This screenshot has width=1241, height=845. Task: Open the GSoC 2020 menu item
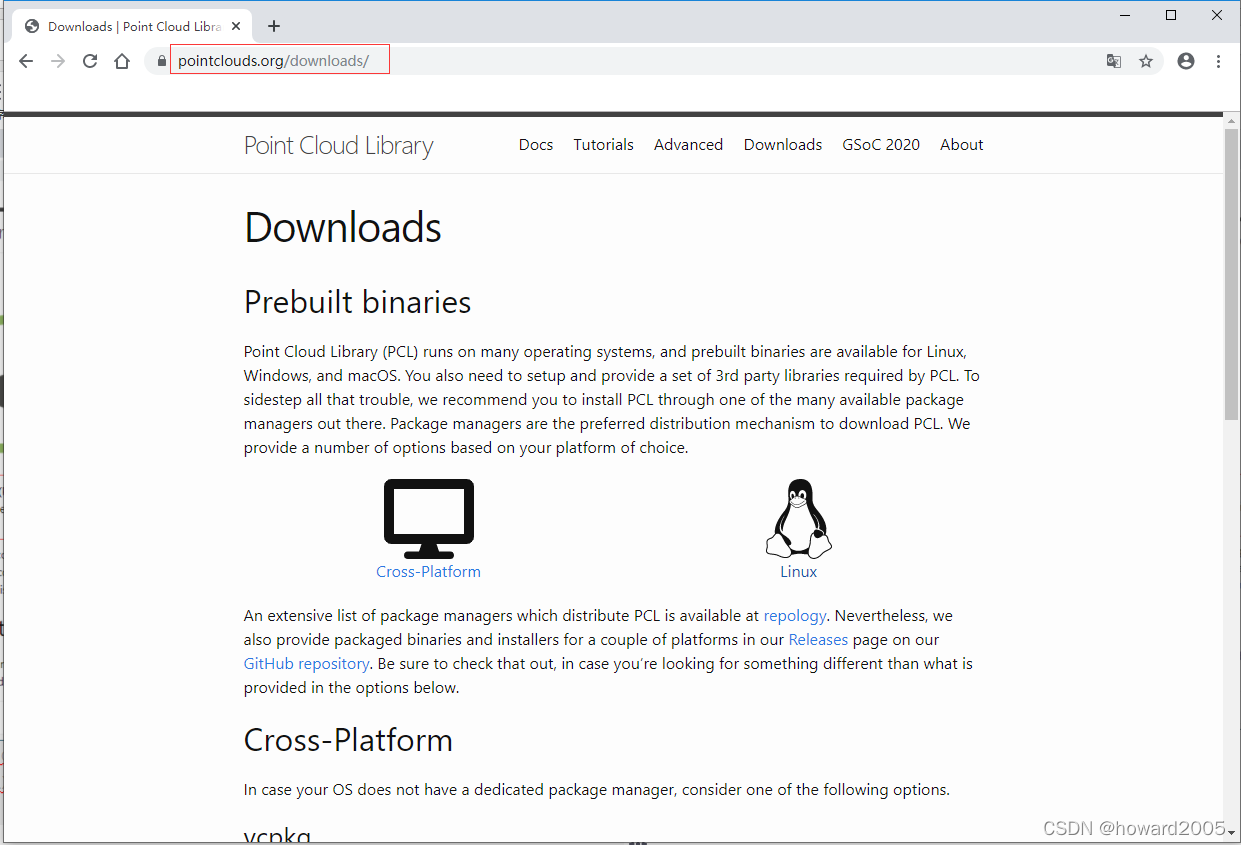881,145
